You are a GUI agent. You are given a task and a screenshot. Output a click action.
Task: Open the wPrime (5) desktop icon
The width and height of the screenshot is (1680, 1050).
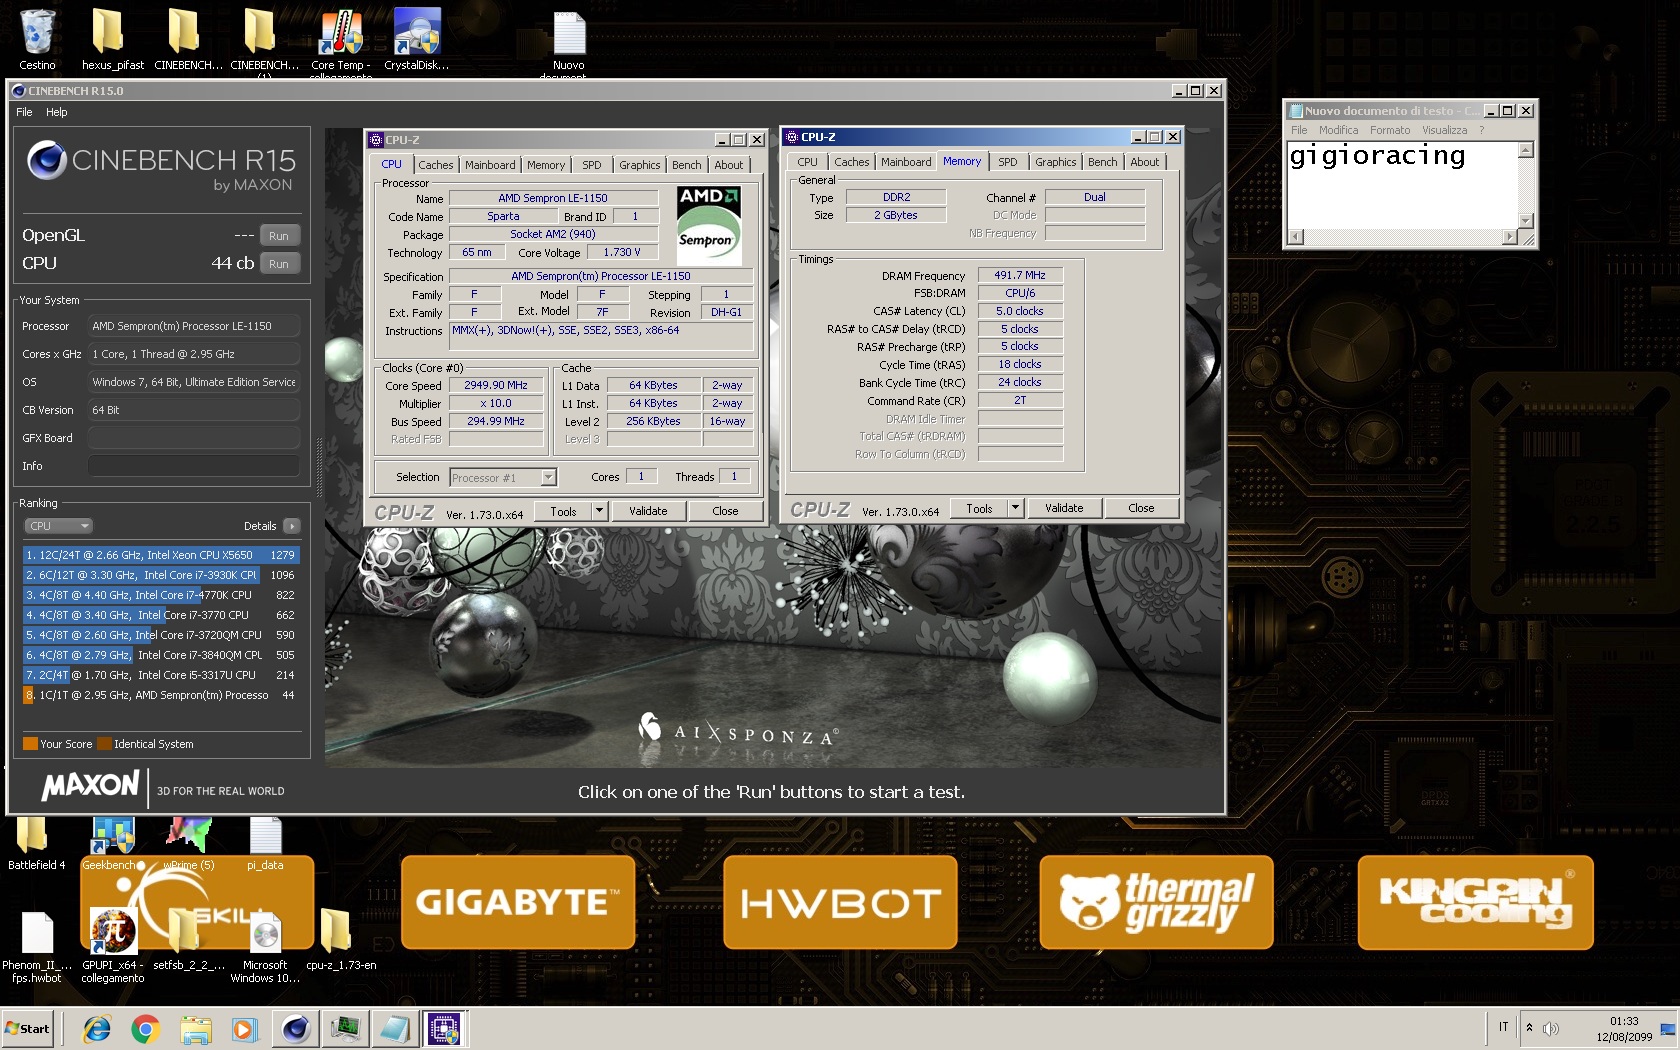[x=189, y=844]
